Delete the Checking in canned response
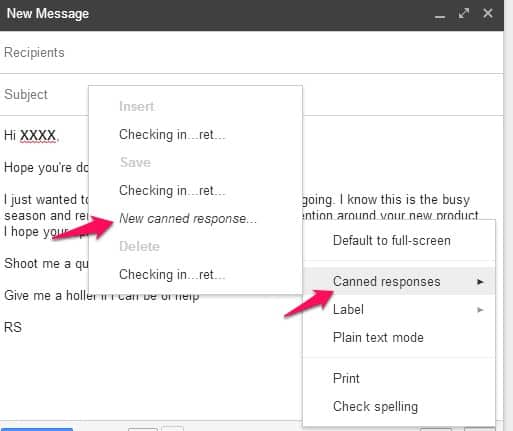The image size is (513, 431). click(x=172, y=275)
